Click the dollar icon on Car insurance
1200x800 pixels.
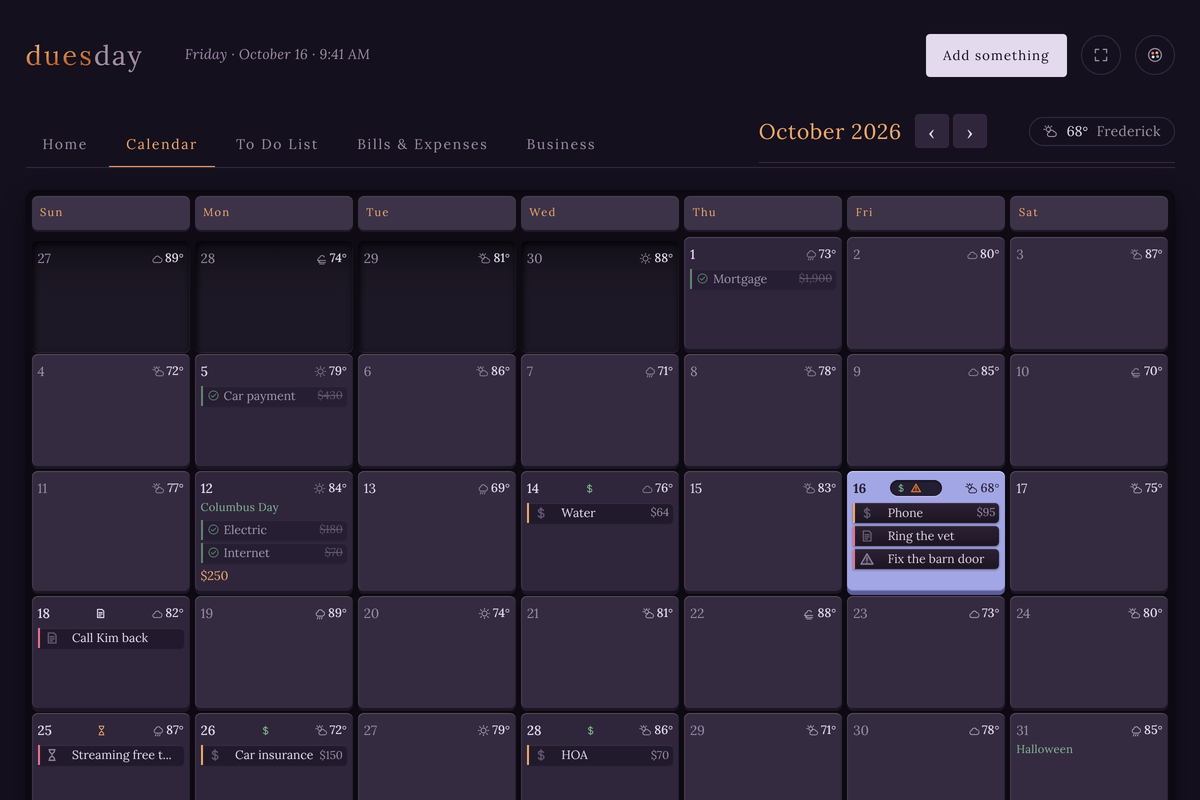[x=215, y=755]
